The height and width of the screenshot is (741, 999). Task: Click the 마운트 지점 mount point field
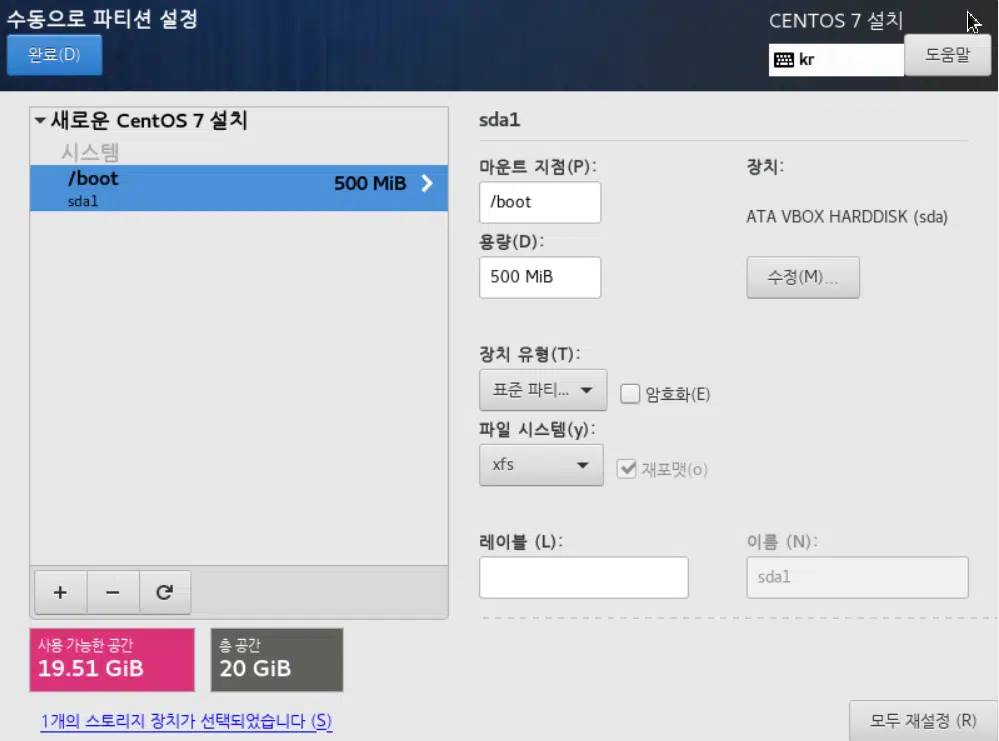[x=539, y=202]
